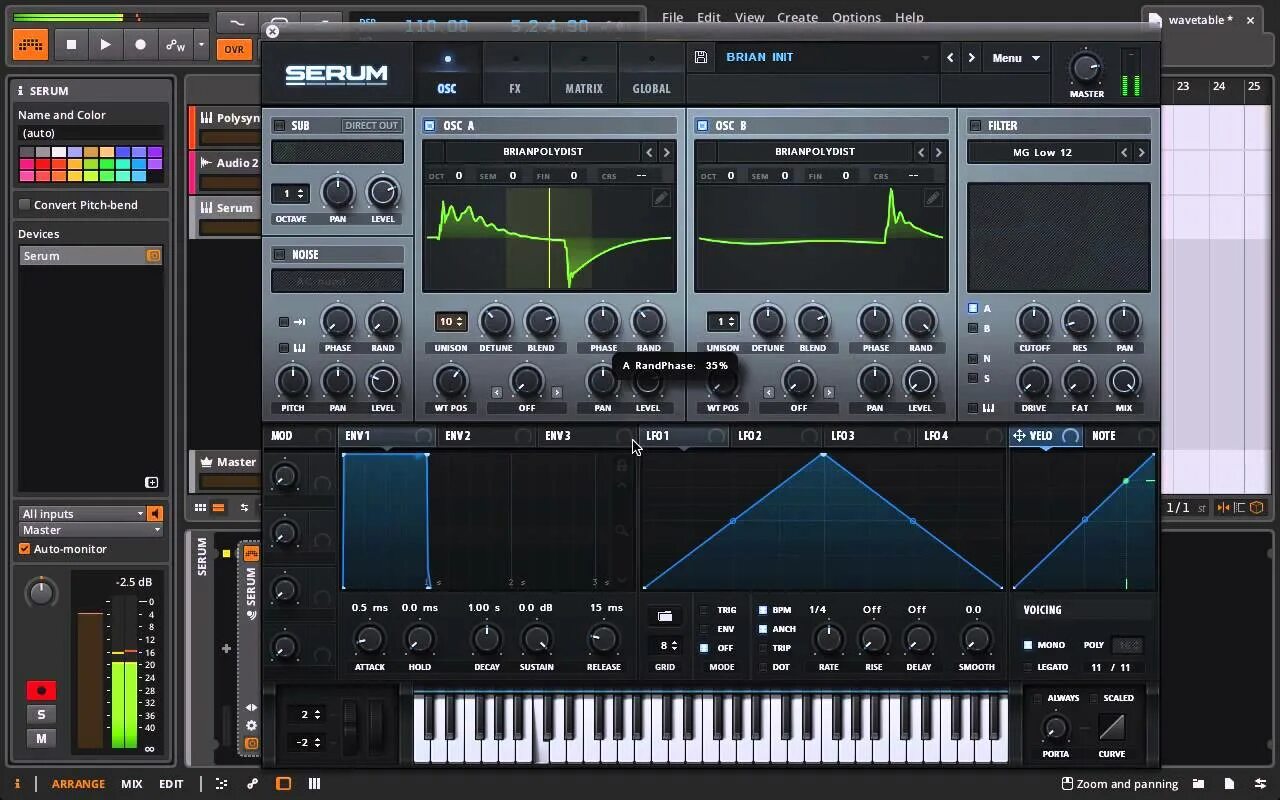Open the All inputs dropdown
Screen dimensions: 1280x800
click(82, 514)
